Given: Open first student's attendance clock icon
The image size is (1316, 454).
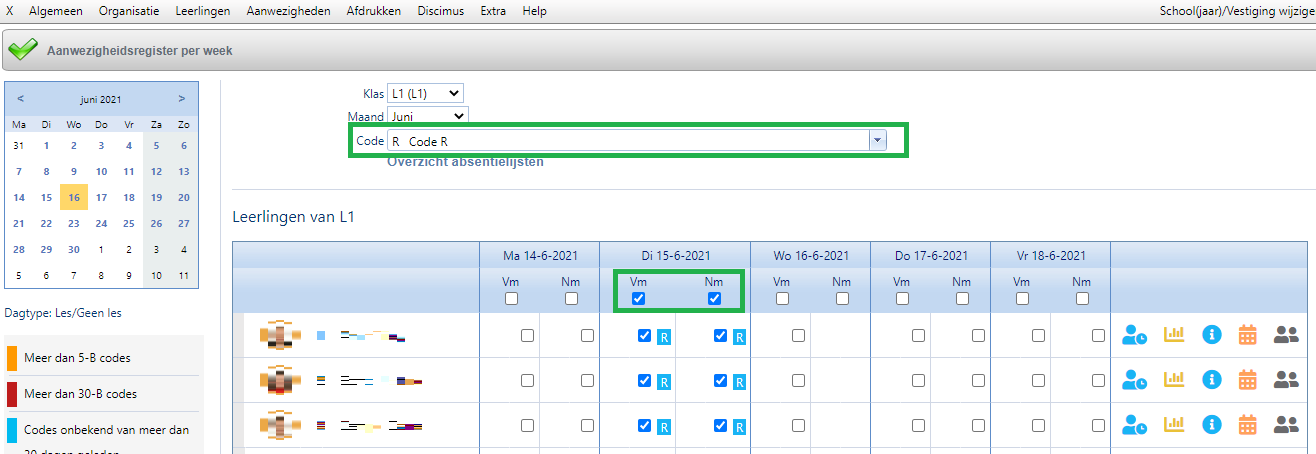Looking at the screenshot, I should (1134, 336).
